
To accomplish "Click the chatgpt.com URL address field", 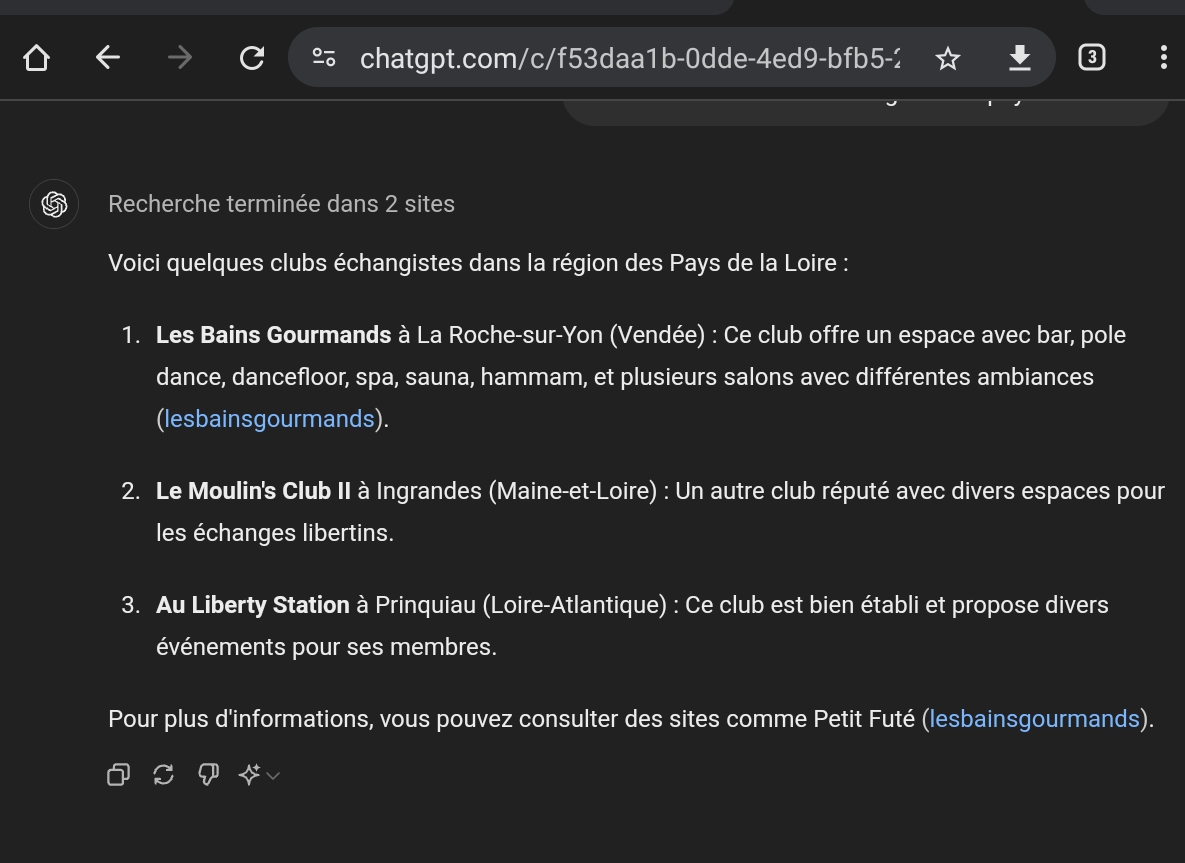I will tap(629, 58).
